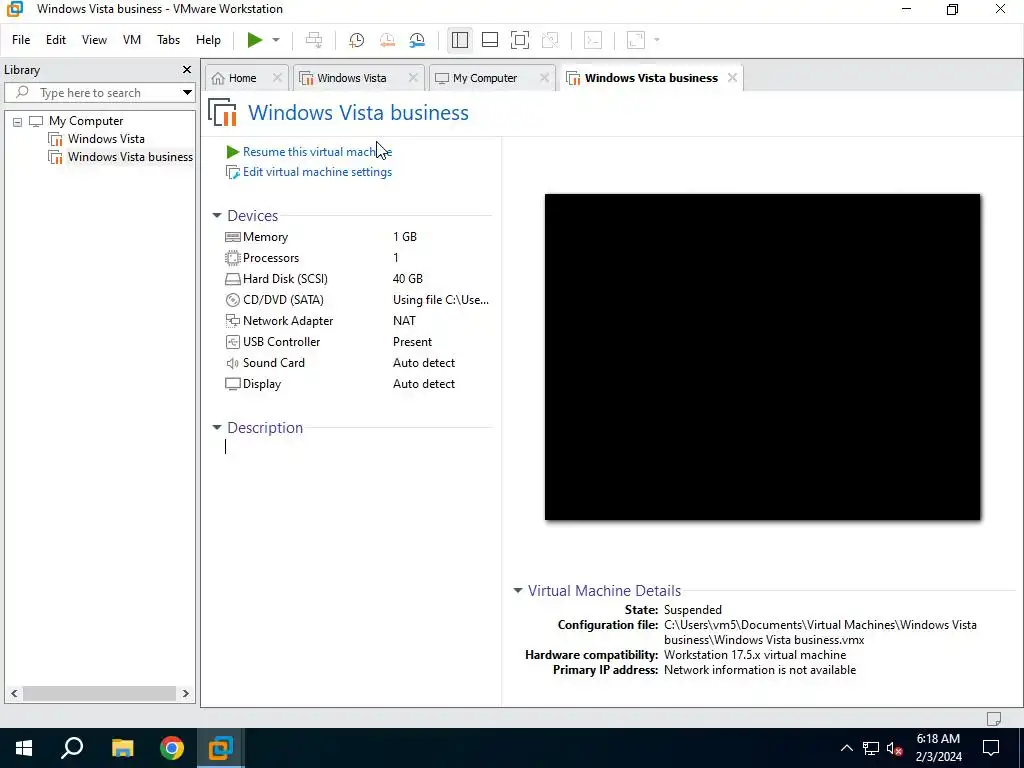Close the My Computer tab
1024x768 pixels.
tap(544, 78)
